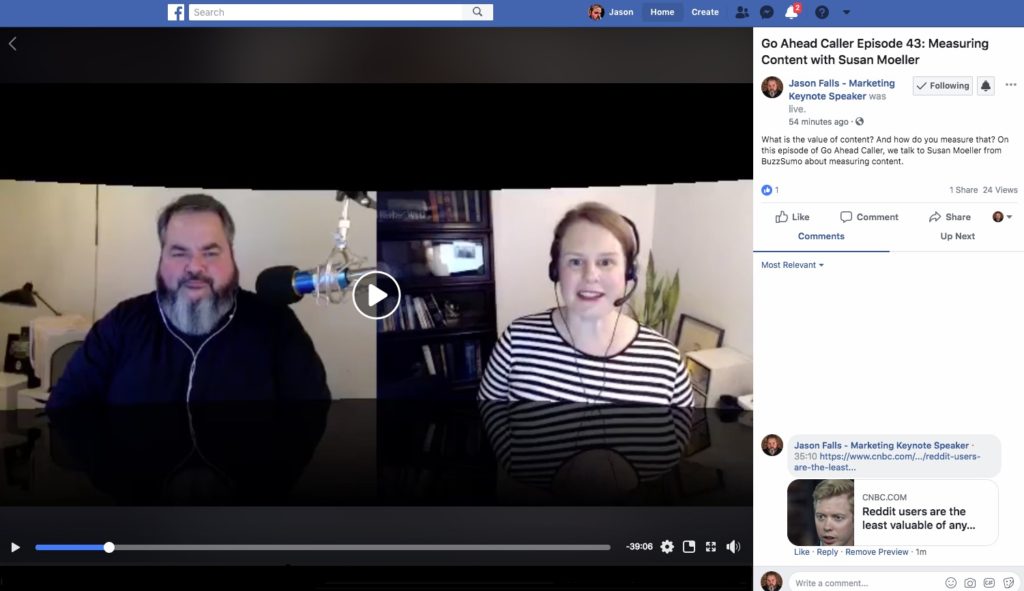Open the Notifications bell in top bar

pos(791,12)
